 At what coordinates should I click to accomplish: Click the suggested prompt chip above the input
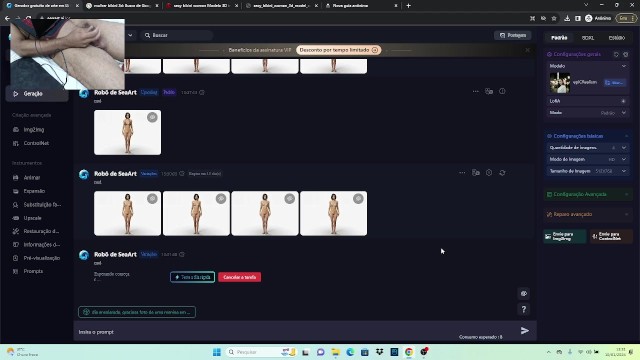coord(137,312)
